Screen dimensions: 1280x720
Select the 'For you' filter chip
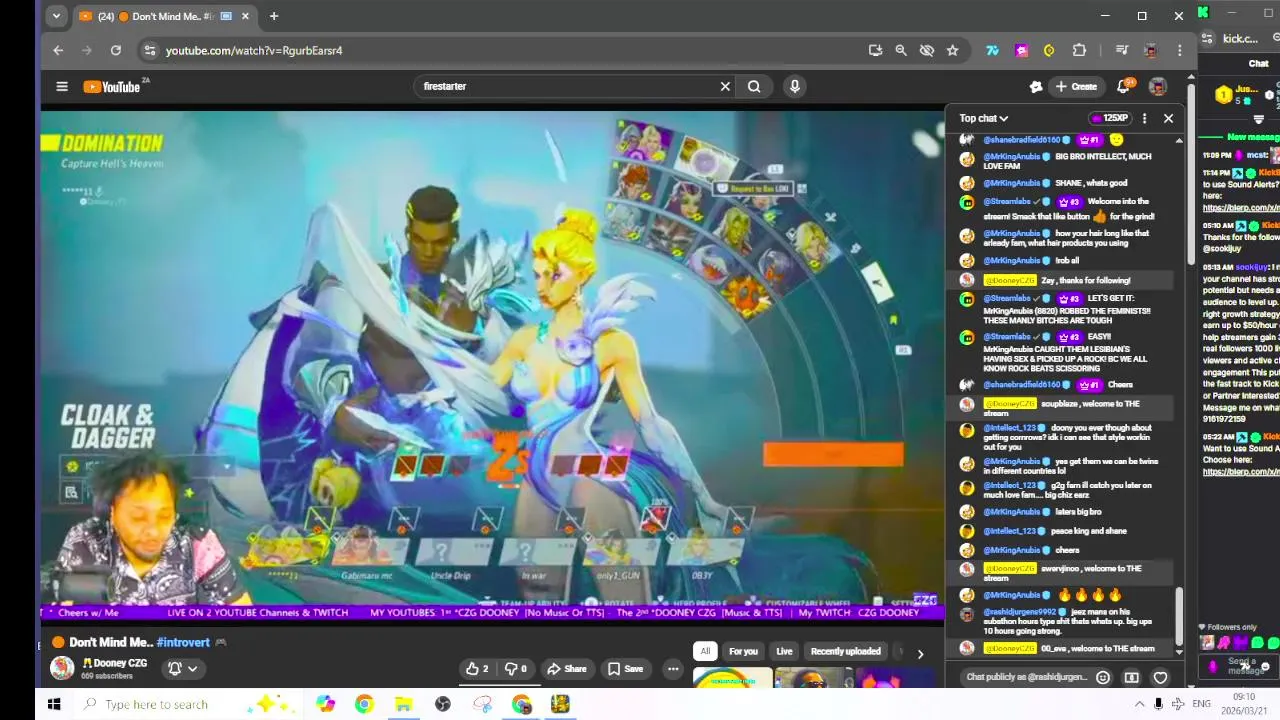pyautogui.click(x=743, y=651)
